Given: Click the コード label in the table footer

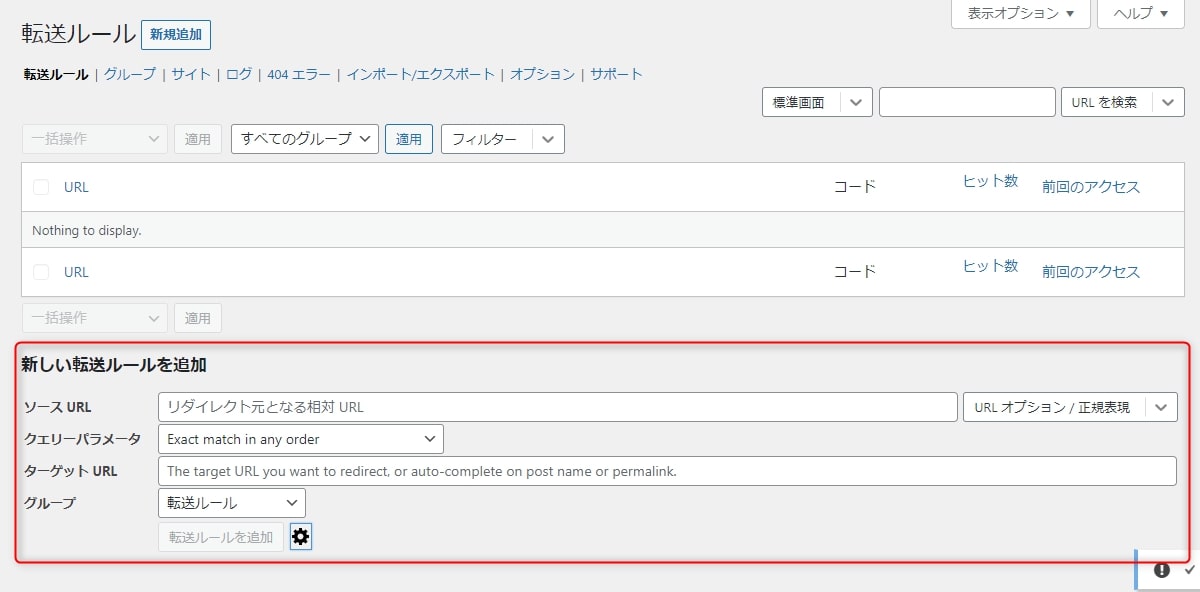Looking at the screenshot, I should pos(855,272).
